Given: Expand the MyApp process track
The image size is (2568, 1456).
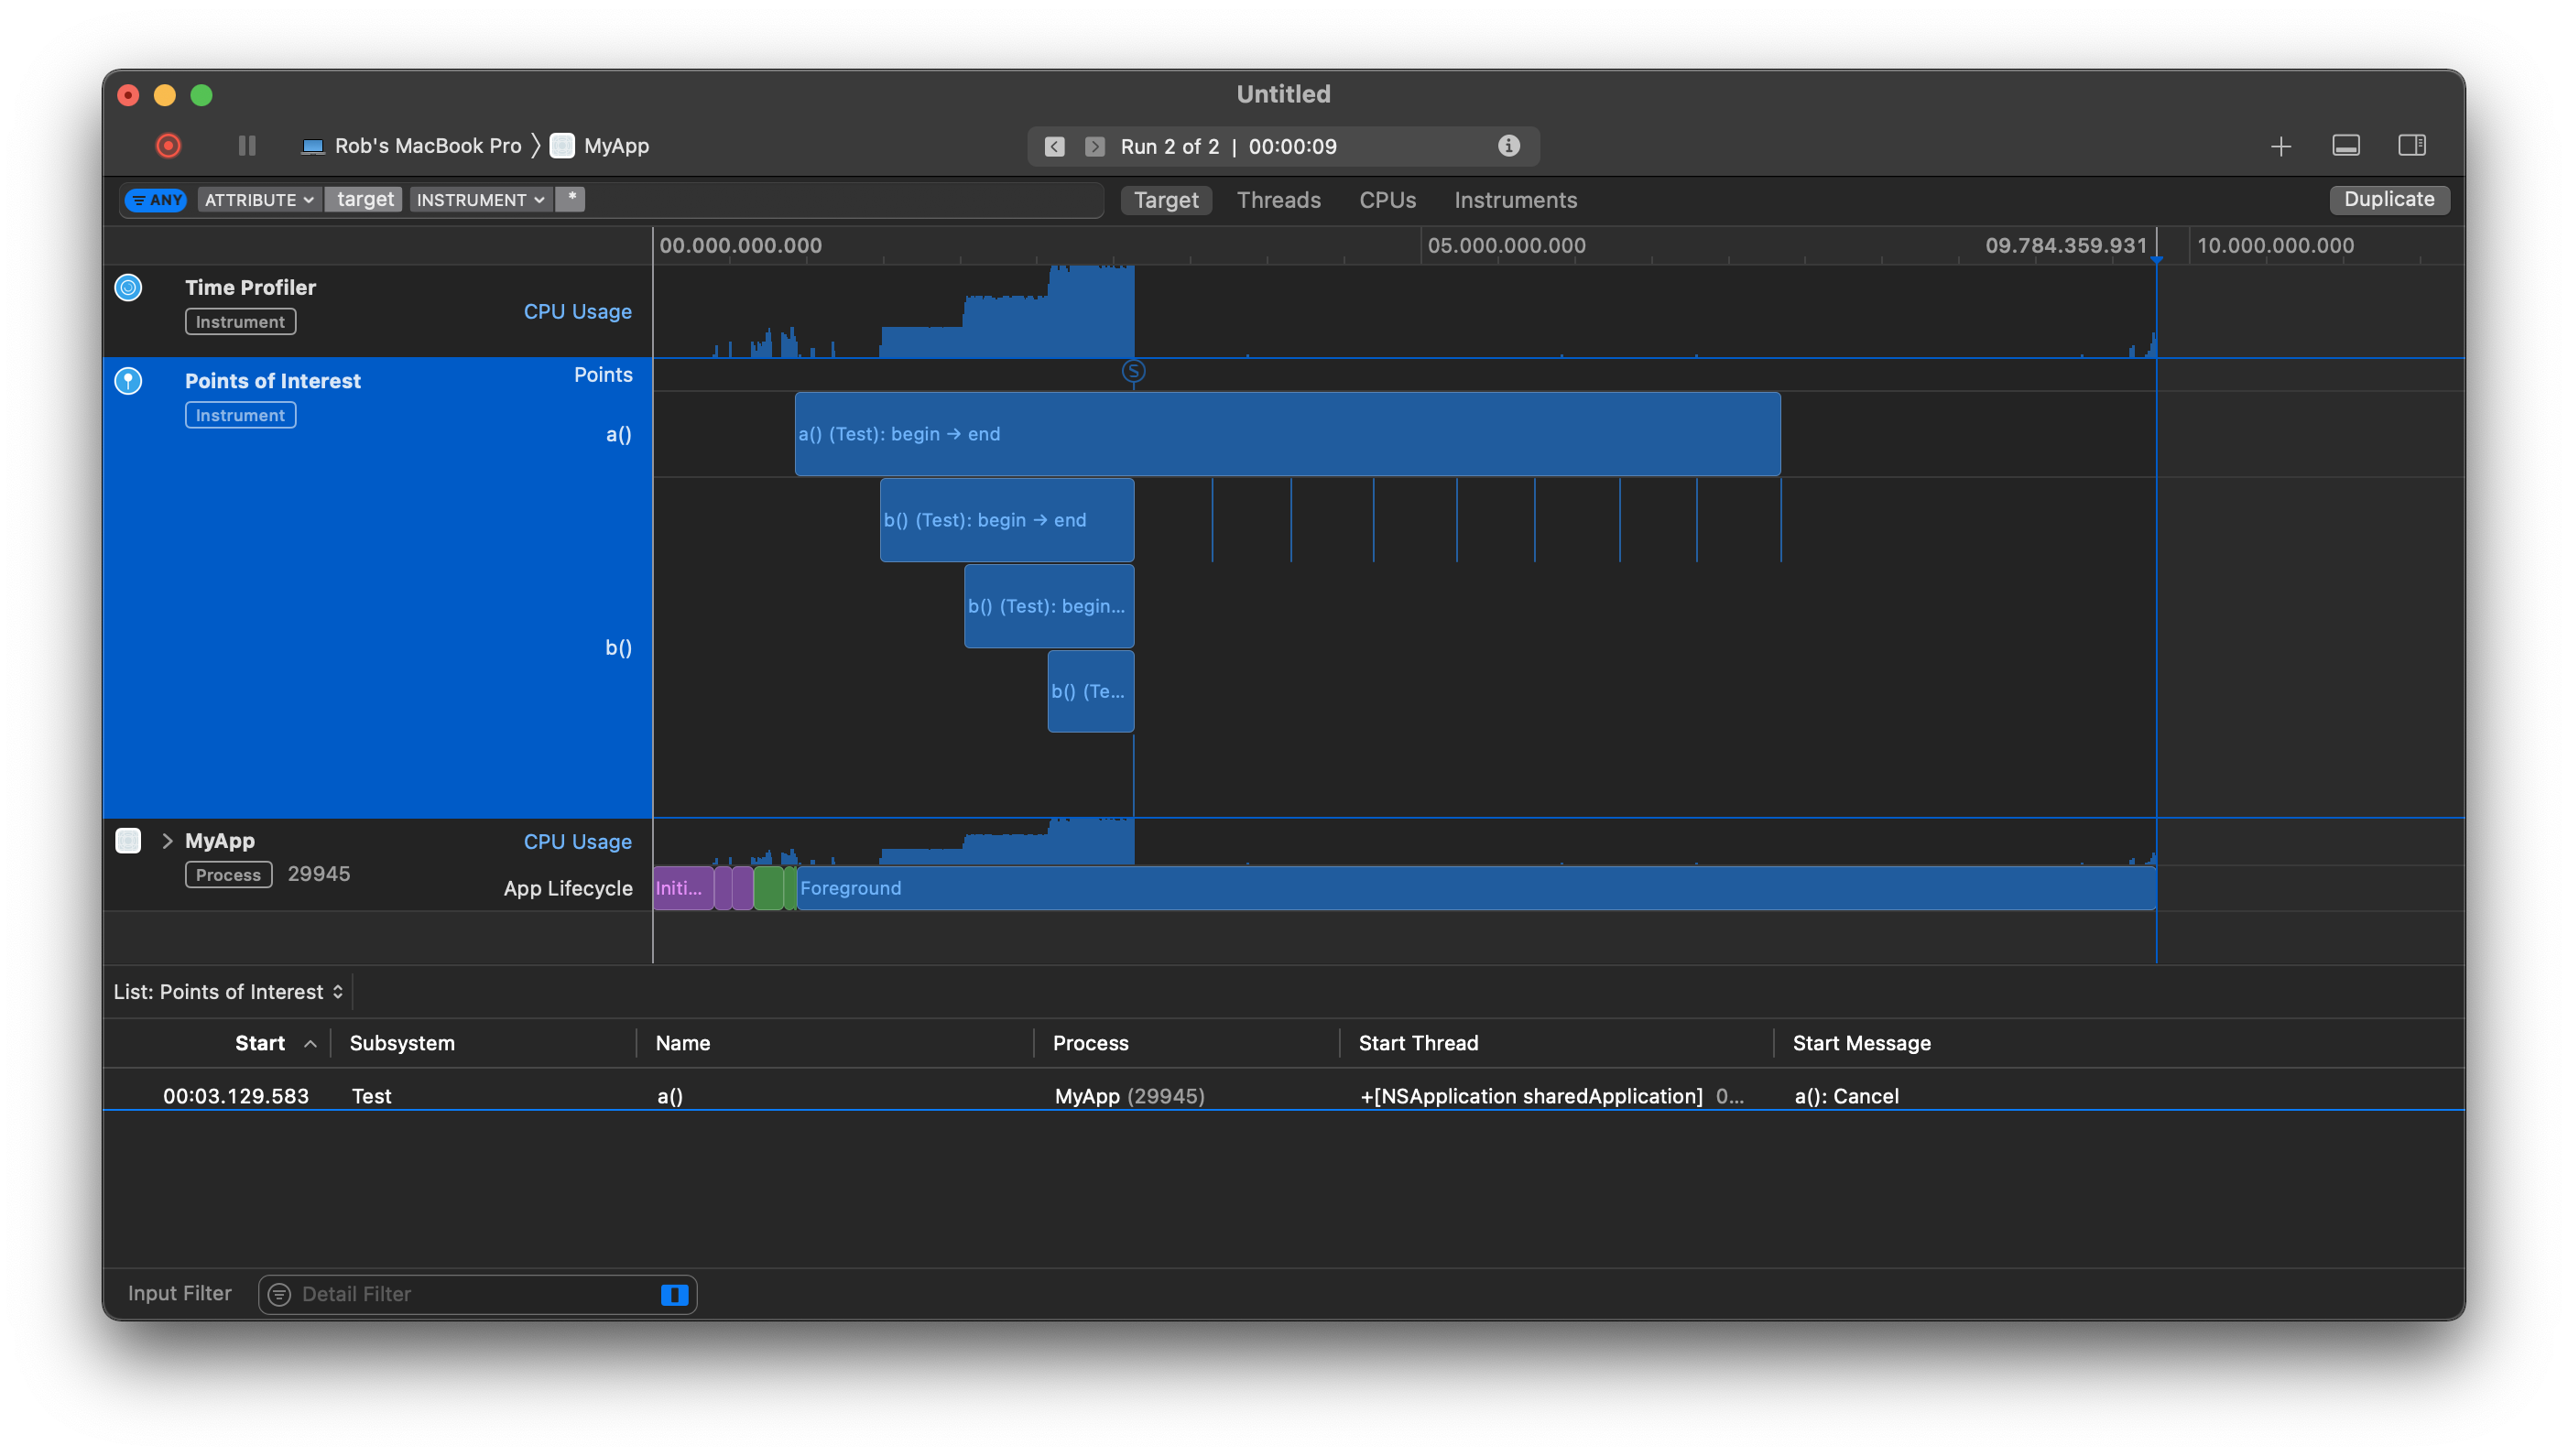Looking at the screenshot, I should (x=167, y=841).
